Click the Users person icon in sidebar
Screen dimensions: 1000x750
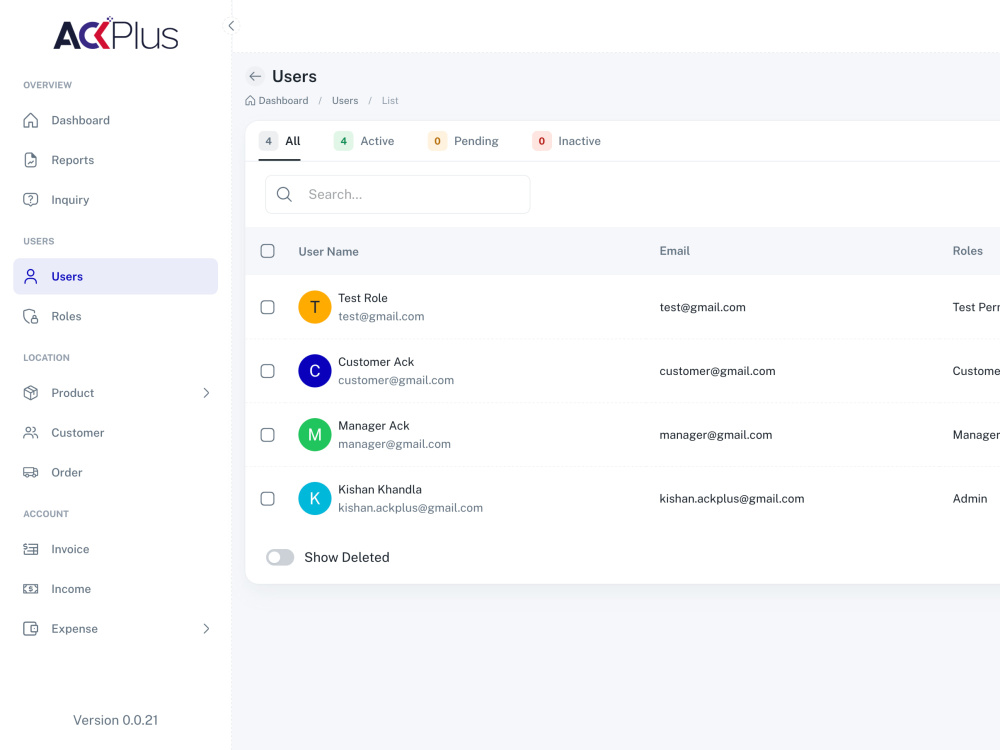[x=31, y=276]
